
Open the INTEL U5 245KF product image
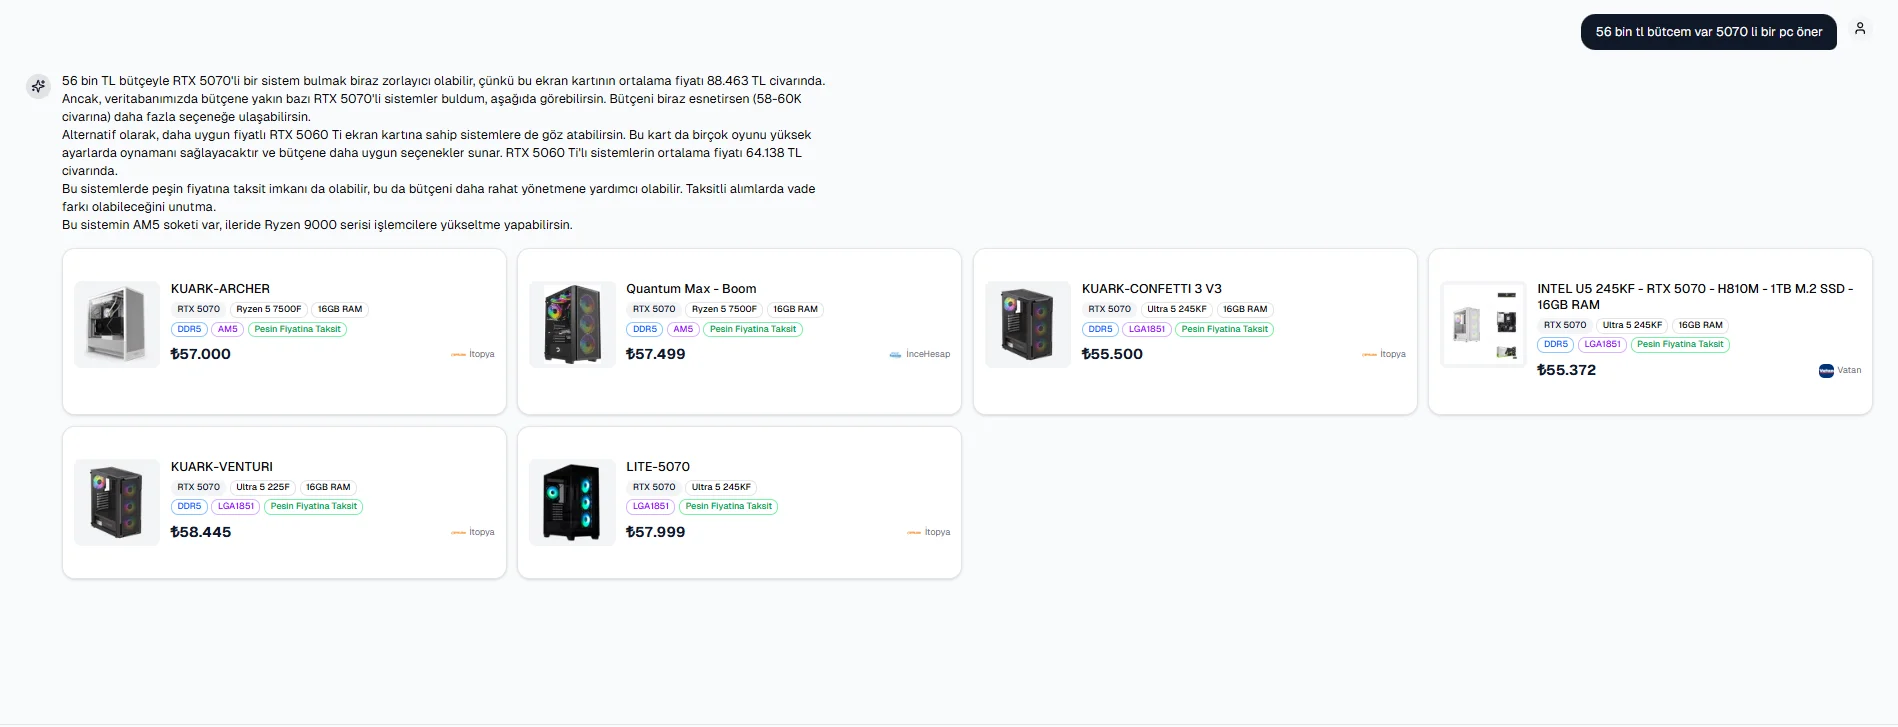(1484, 324)
